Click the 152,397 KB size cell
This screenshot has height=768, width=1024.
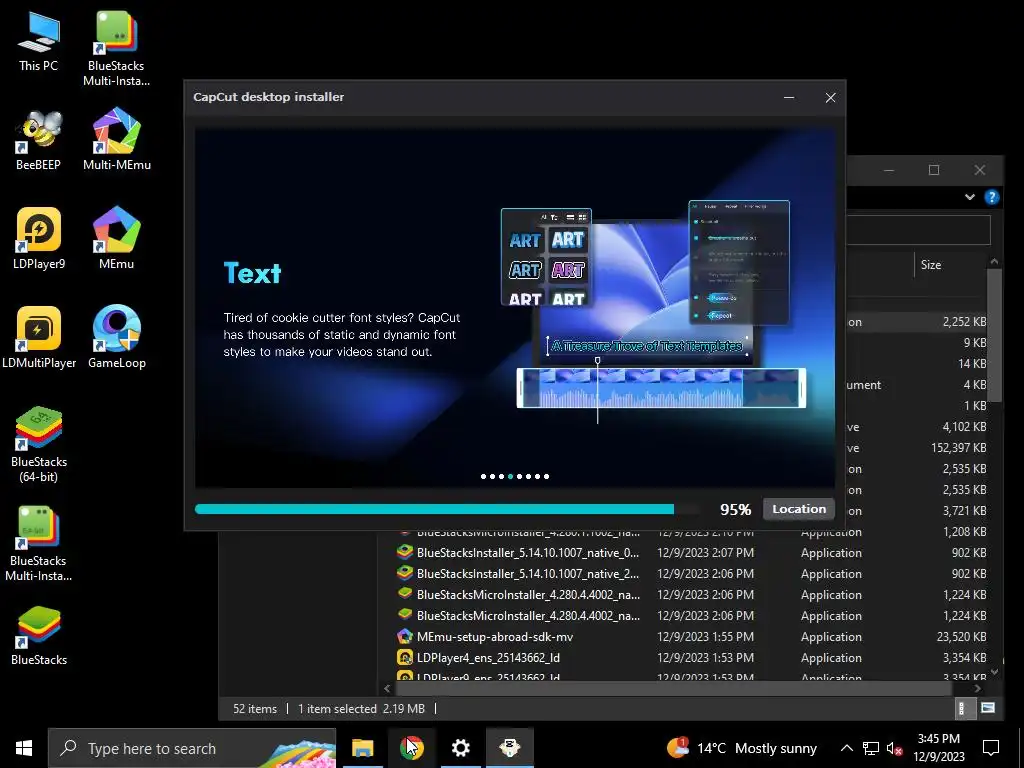(x=958, y=447)
